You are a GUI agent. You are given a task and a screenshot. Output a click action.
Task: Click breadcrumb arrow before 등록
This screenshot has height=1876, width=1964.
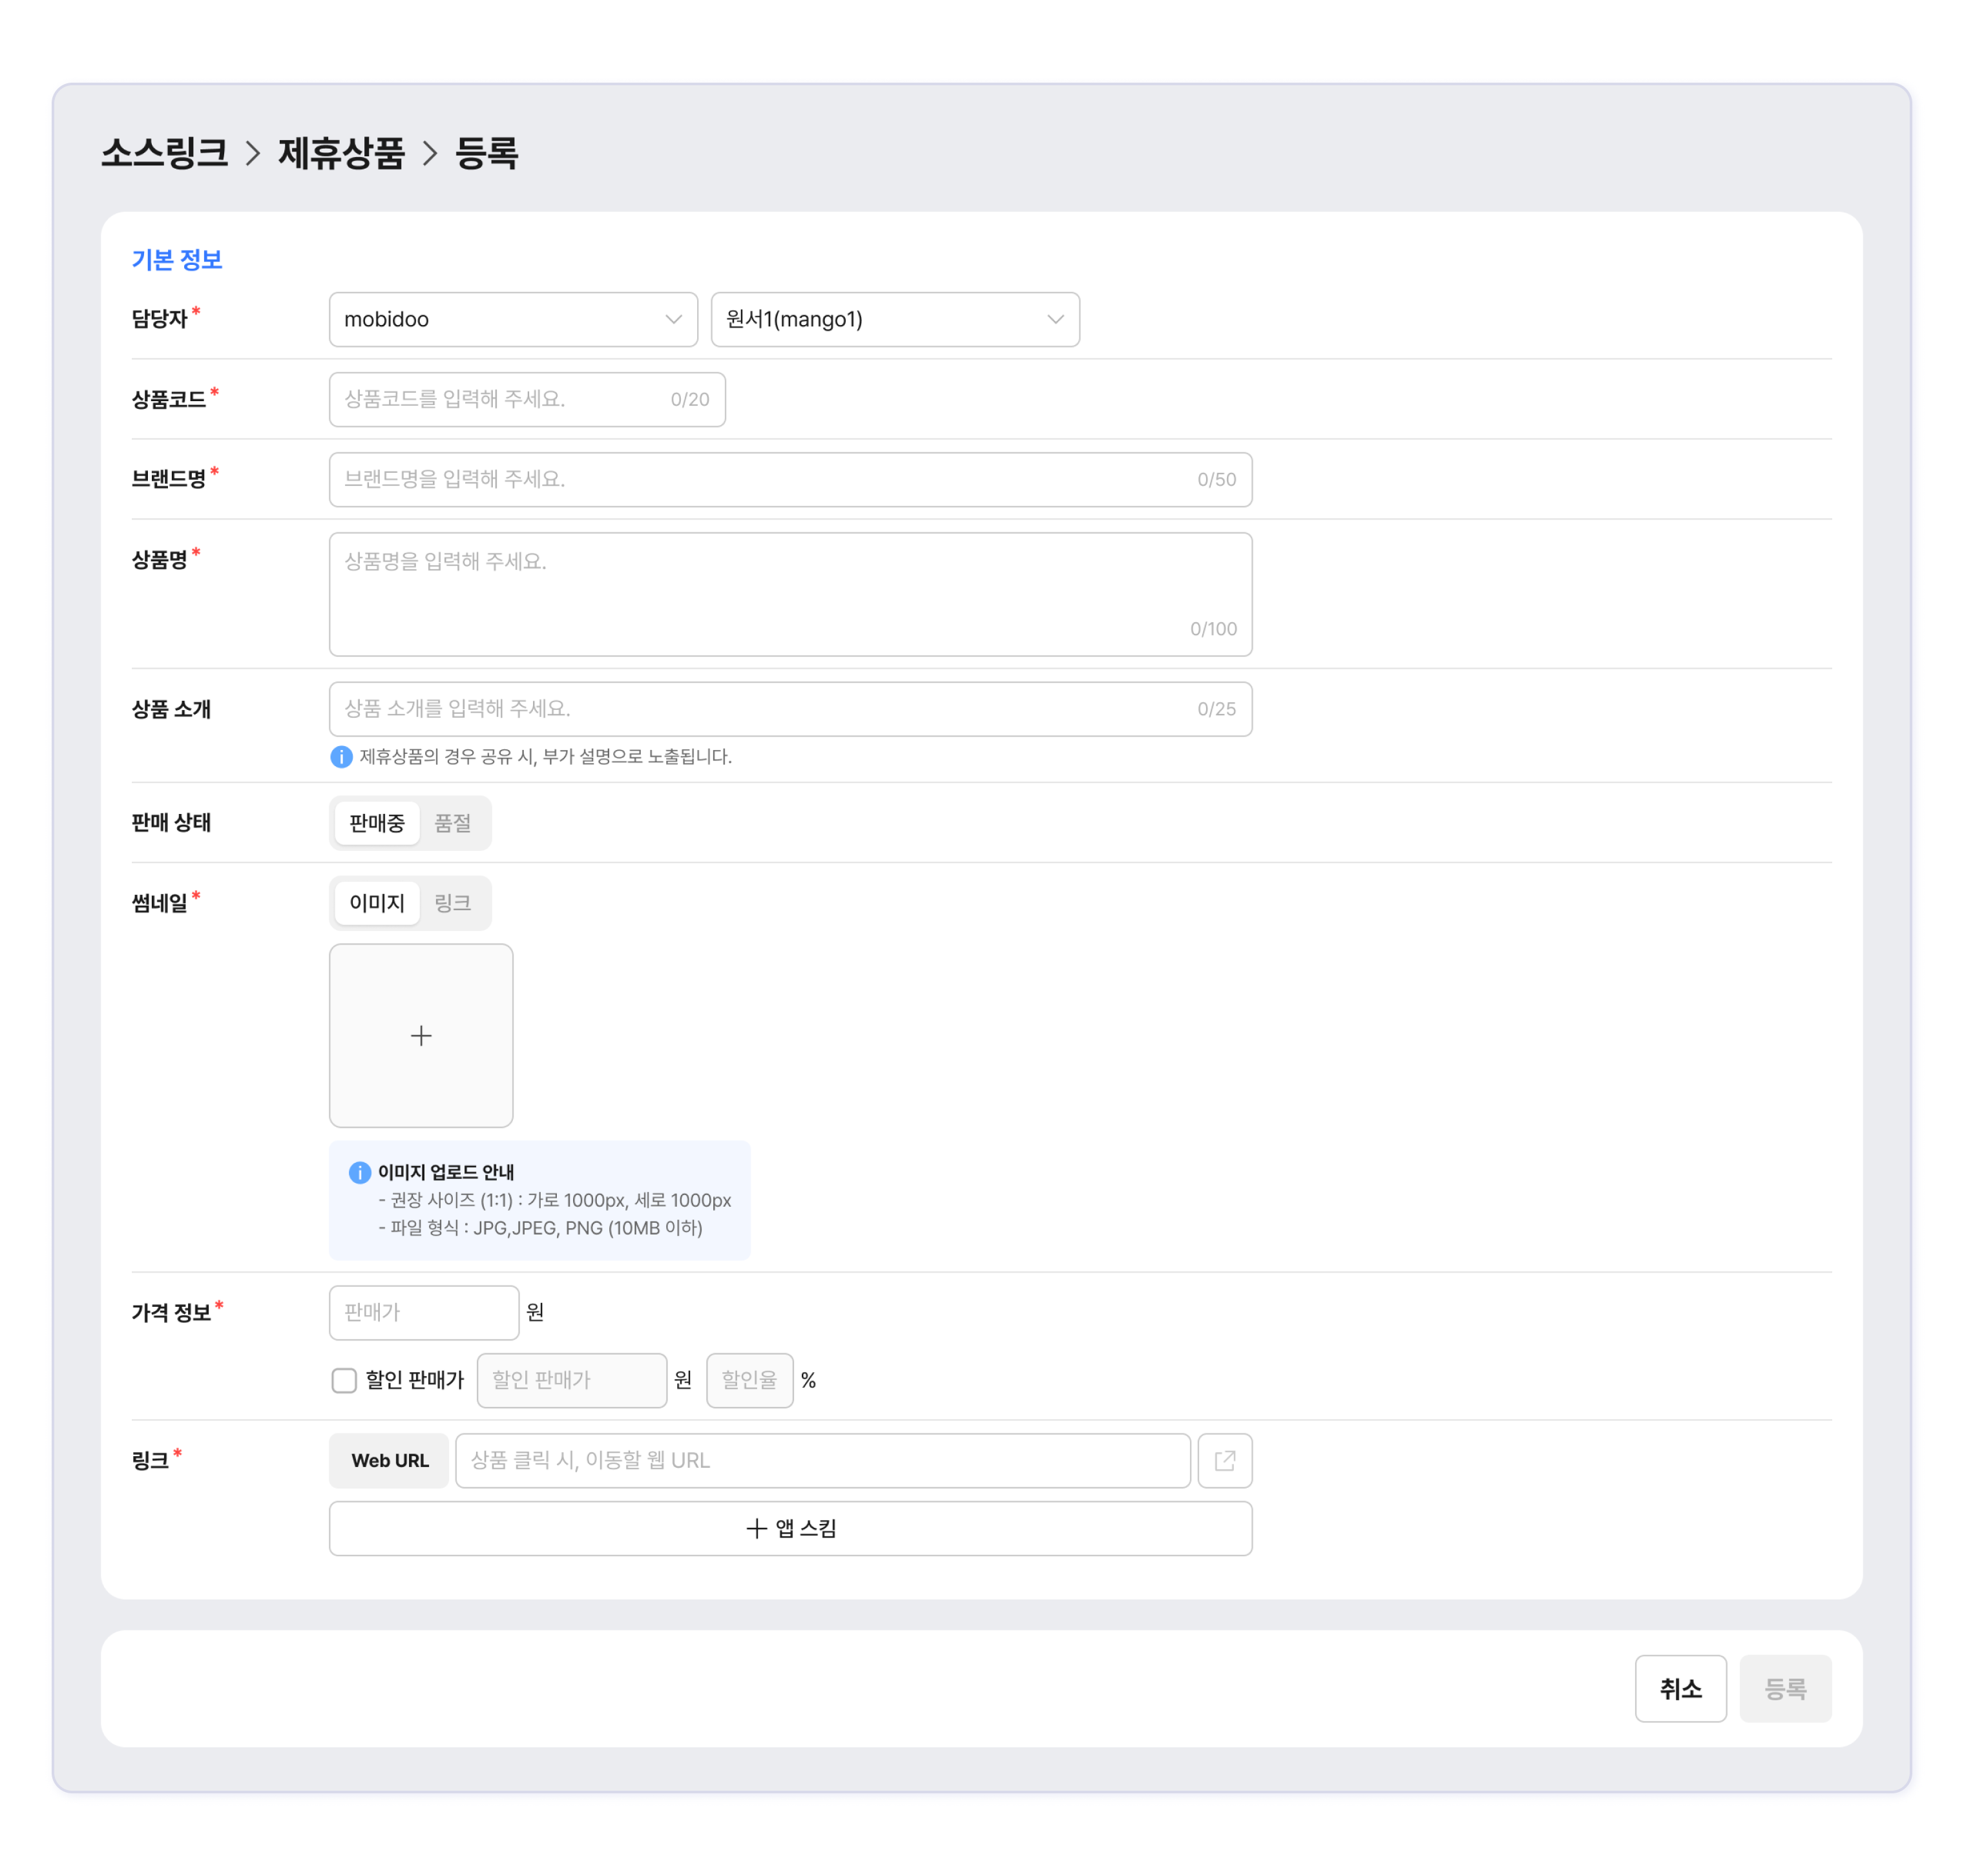click(x=430, y=153)
